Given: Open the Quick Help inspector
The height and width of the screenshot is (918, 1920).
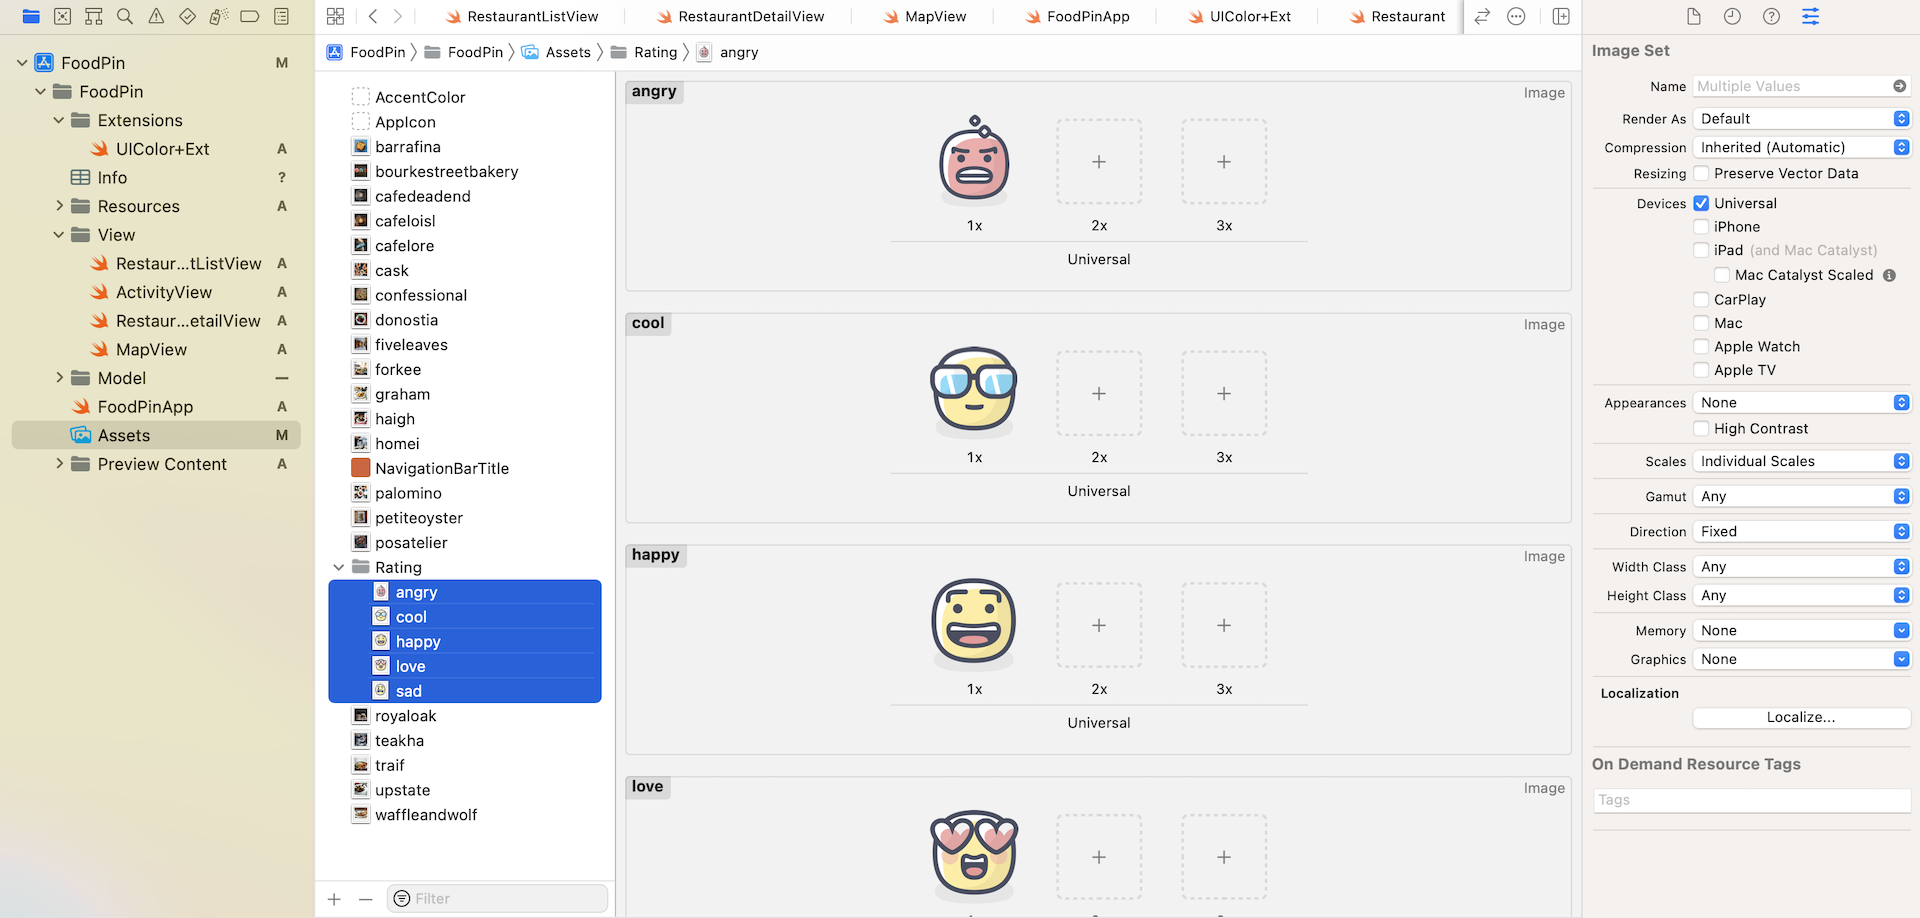Looking at the screenshot, I should coord(1771,16).
